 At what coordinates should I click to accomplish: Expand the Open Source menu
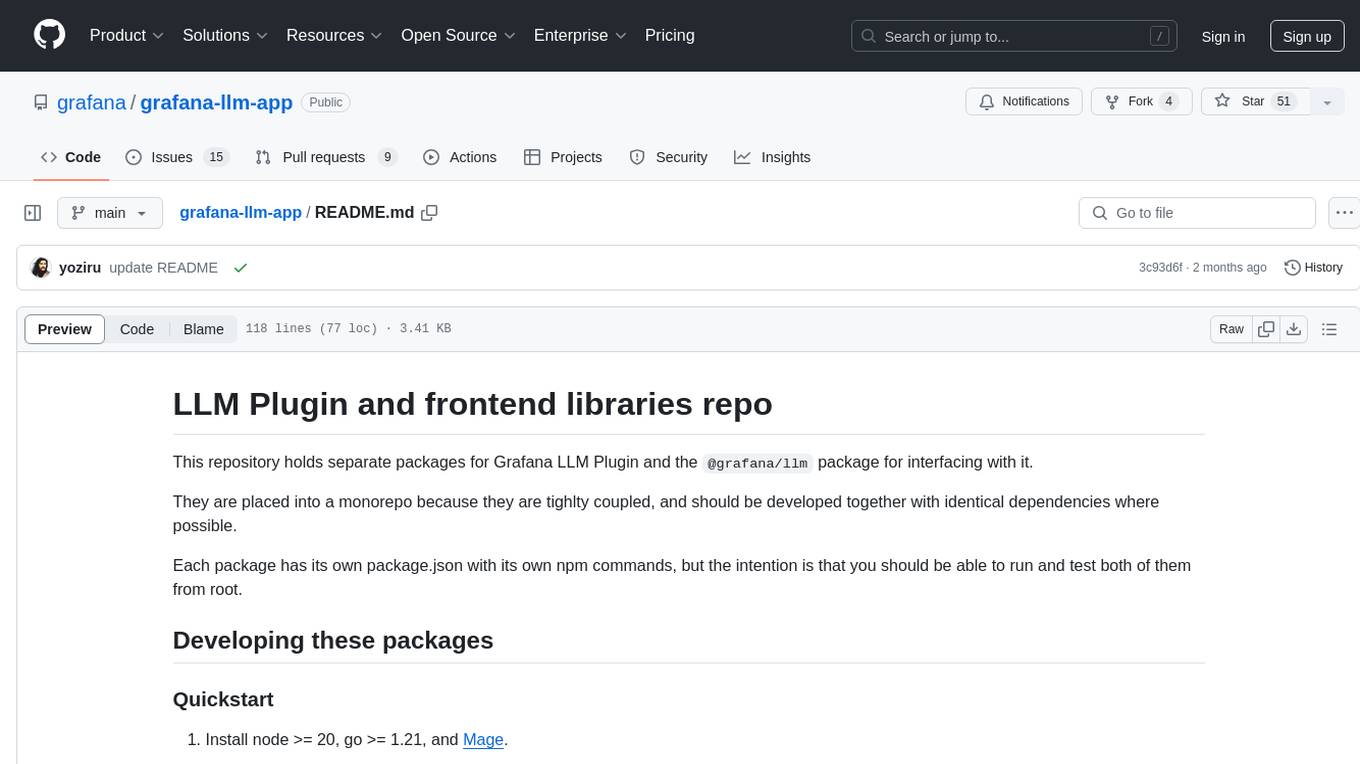click(x=458, y=35)
